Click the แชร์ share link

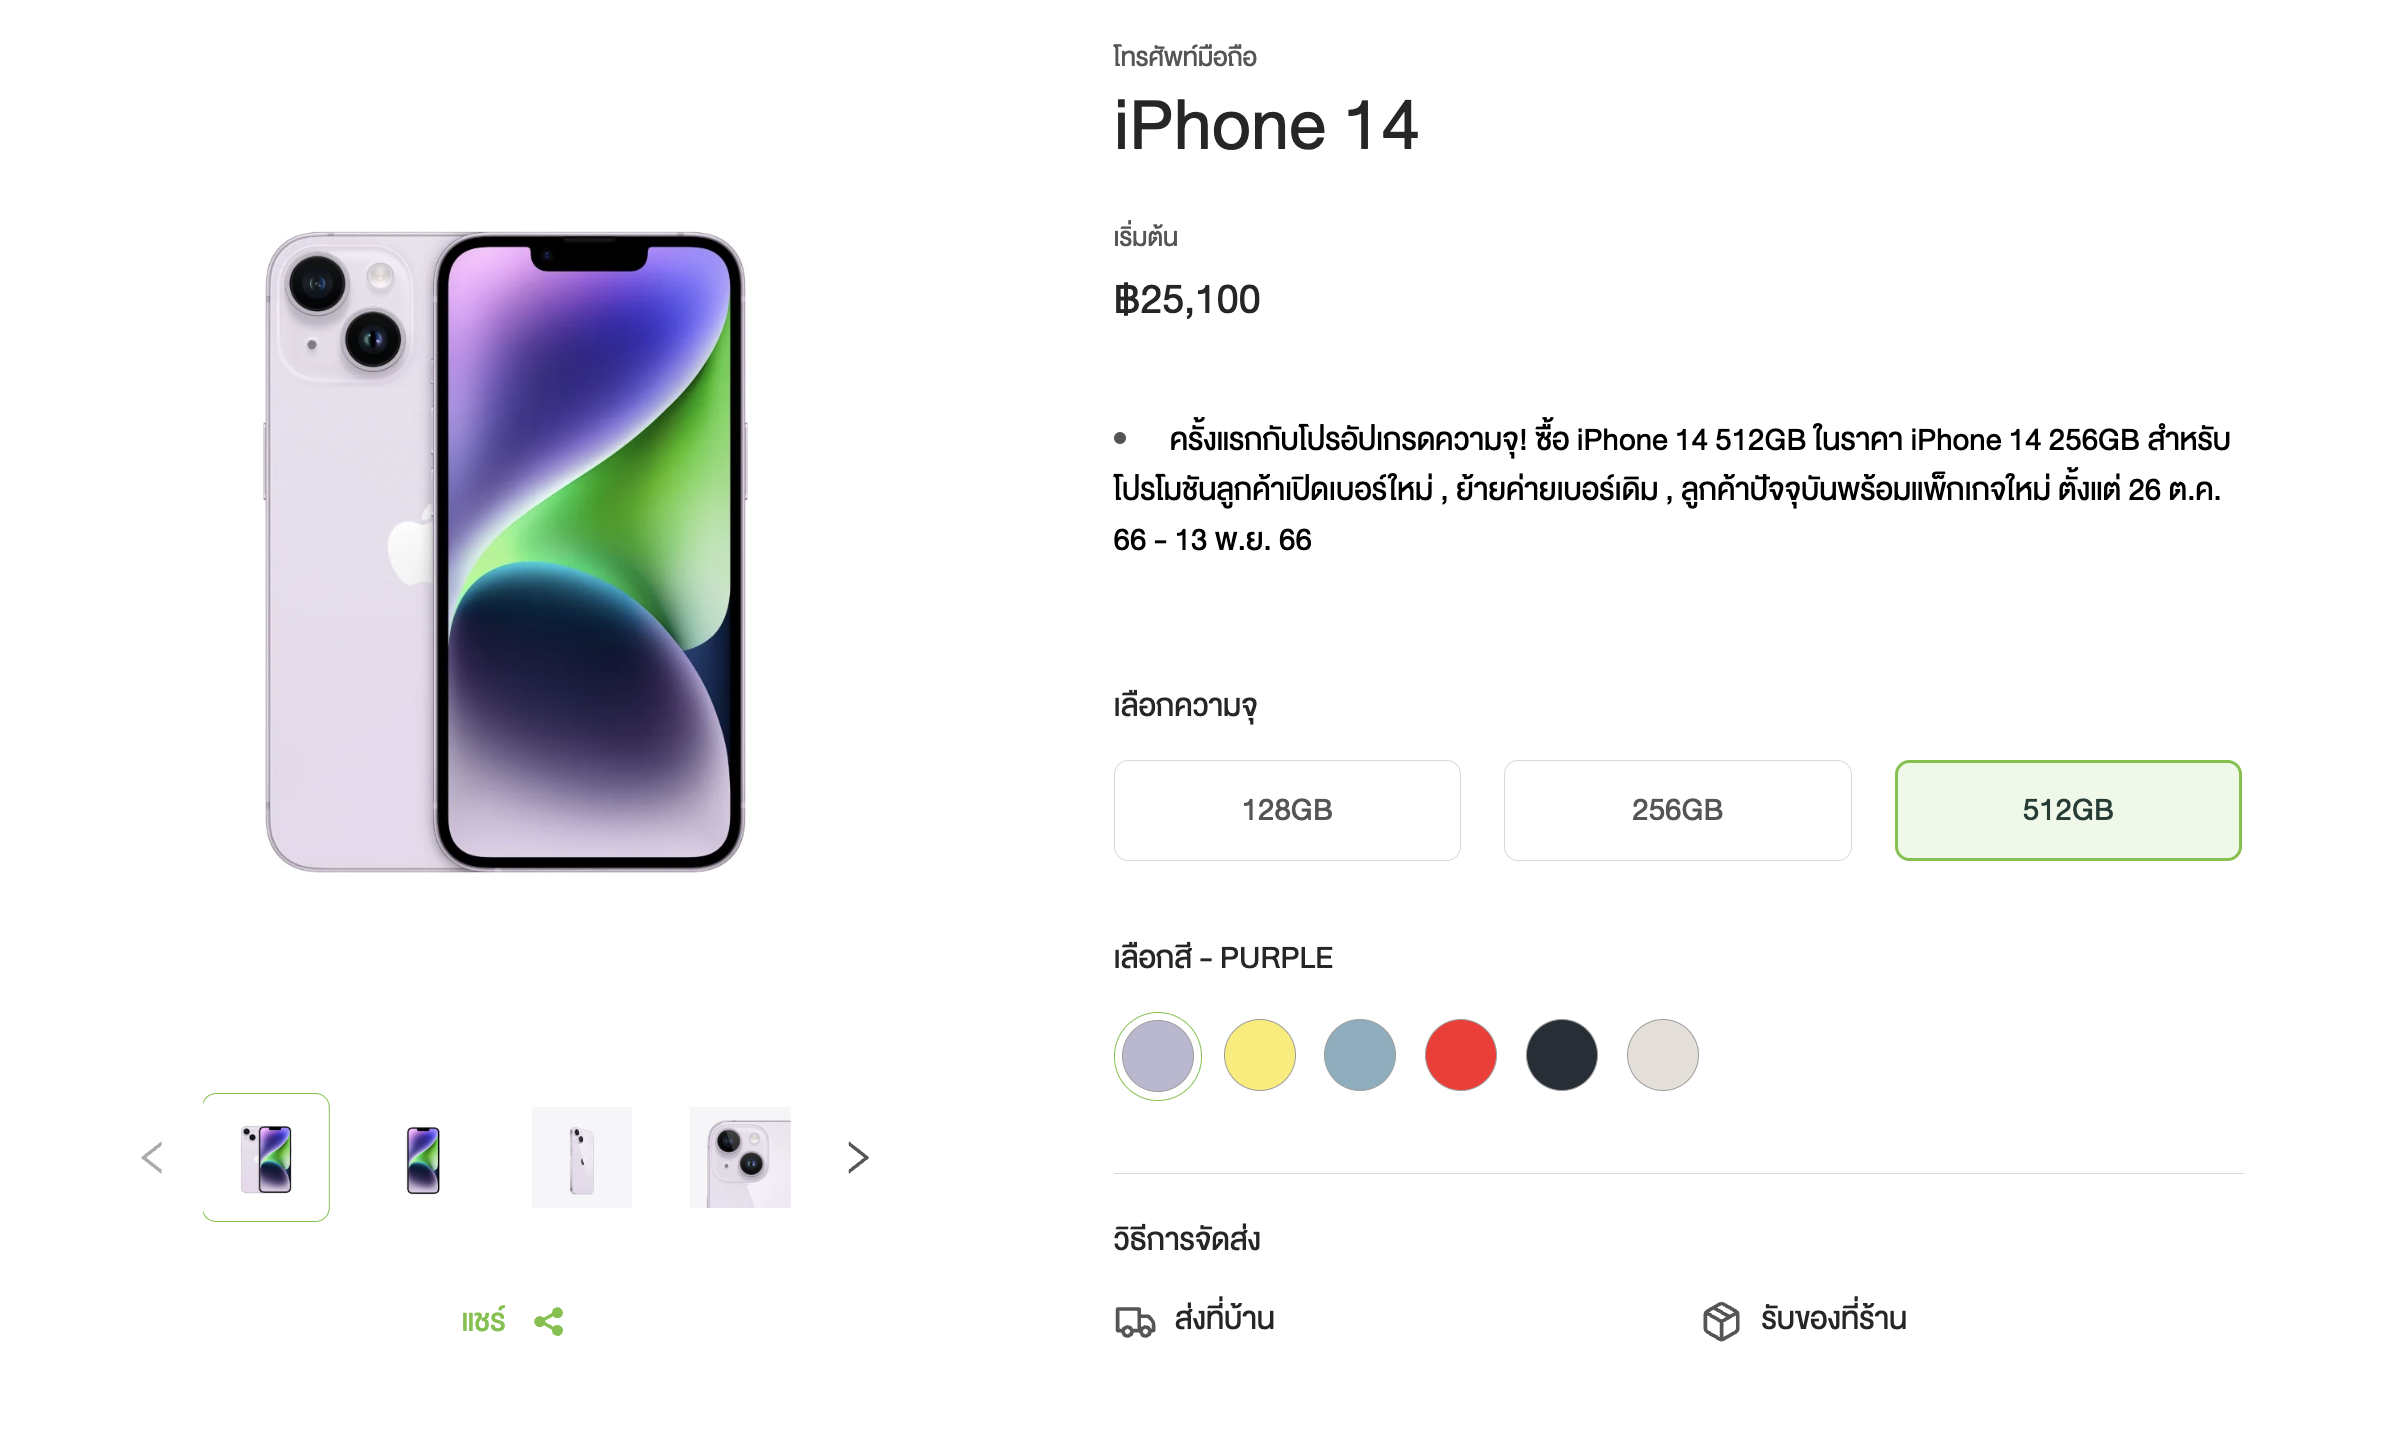[x=484, y=1321]
